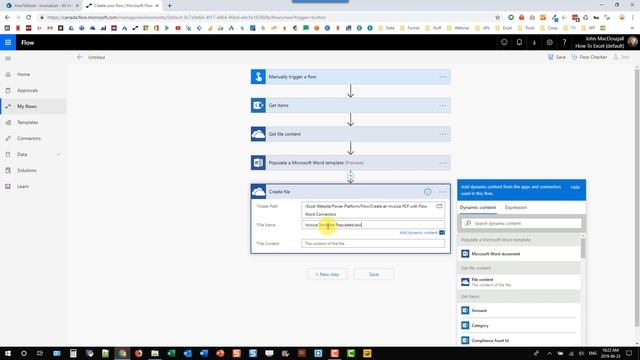The image size is (640, 360).
Task: Click the browser address bar
Action: pyautogui.click(x=265, y=17)
